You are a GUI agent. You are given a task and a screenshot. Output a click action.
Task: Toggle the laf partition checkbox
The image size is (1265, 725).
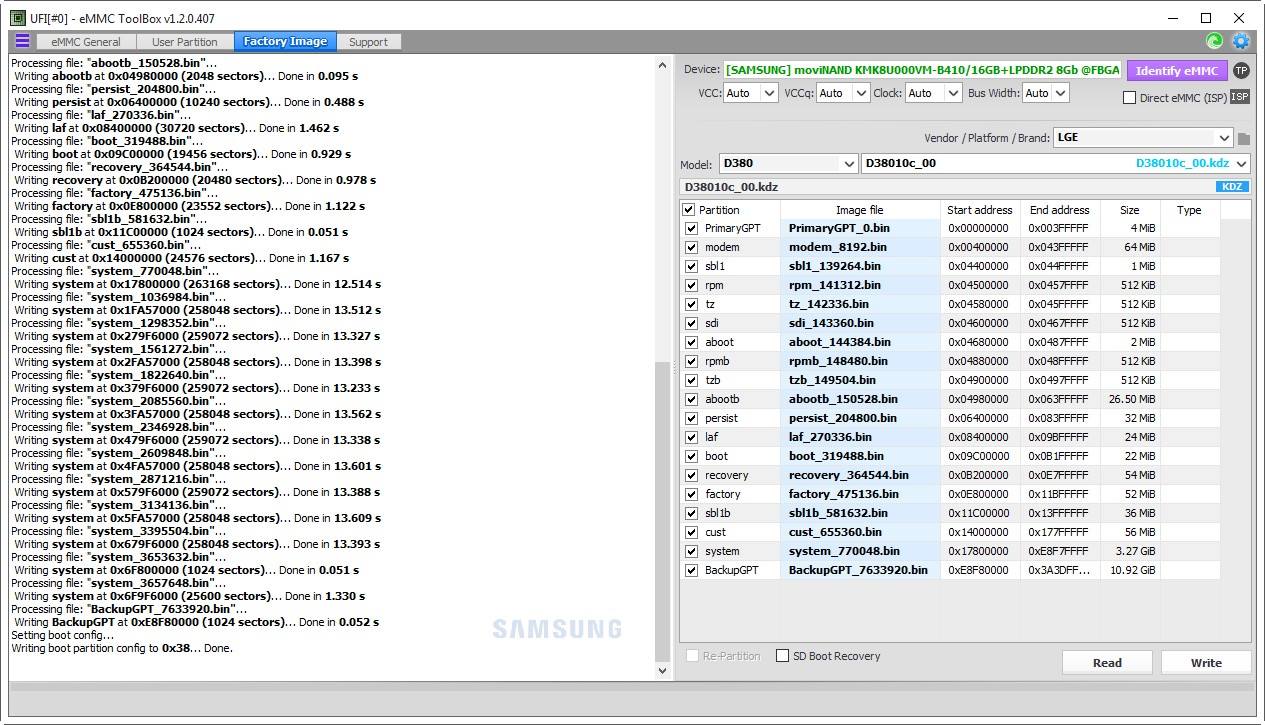pos(691,437)
